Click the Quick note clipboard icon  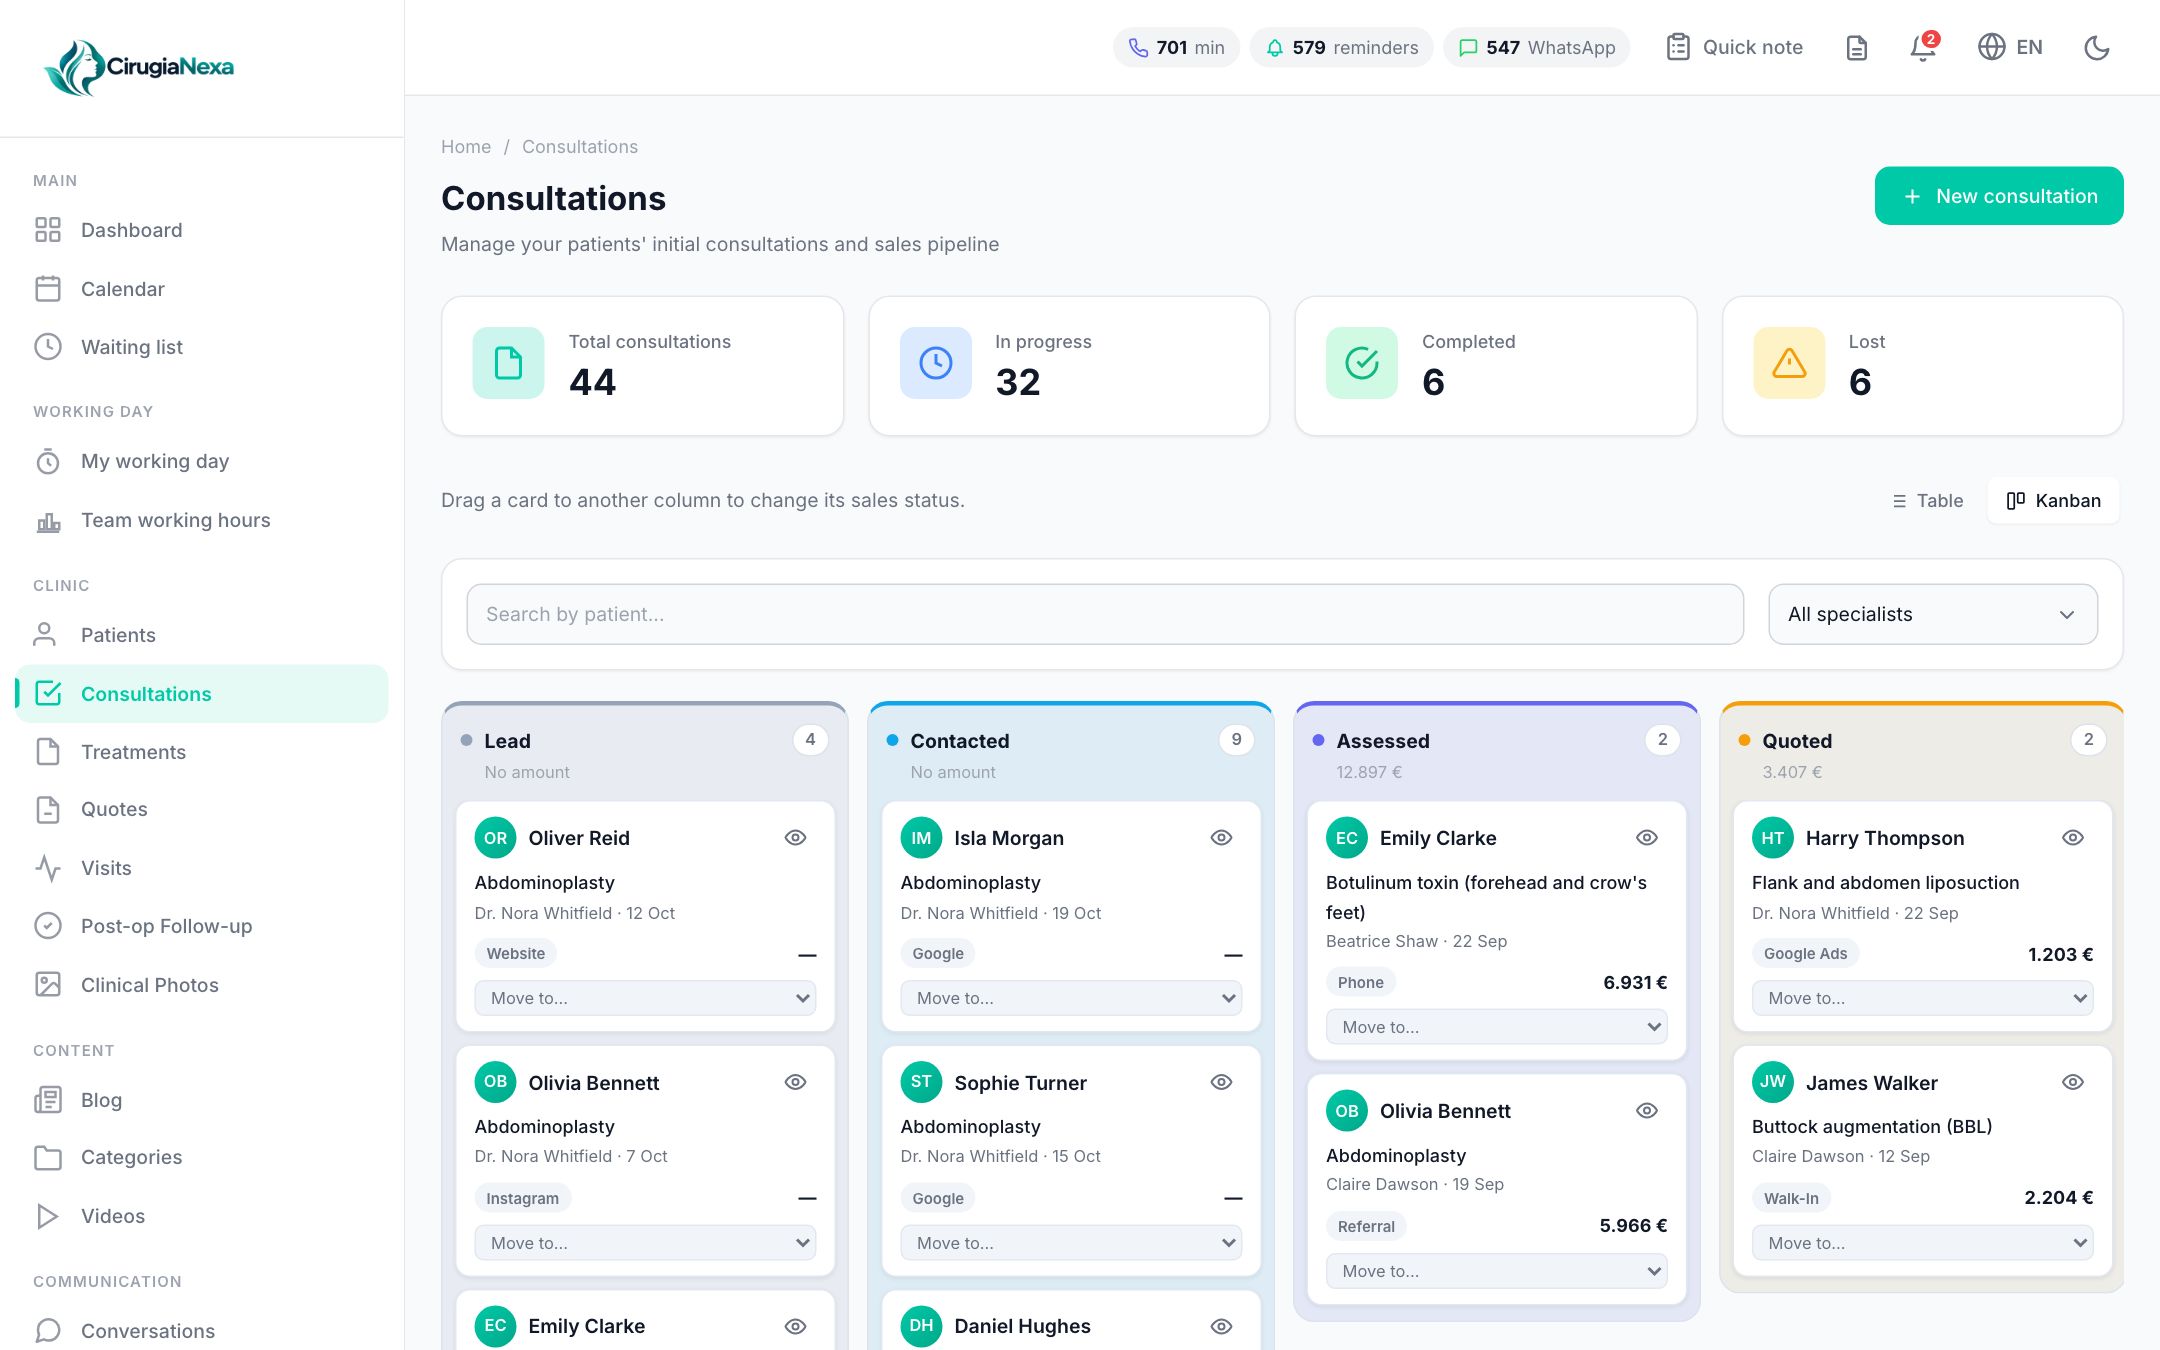point(1678,47)
